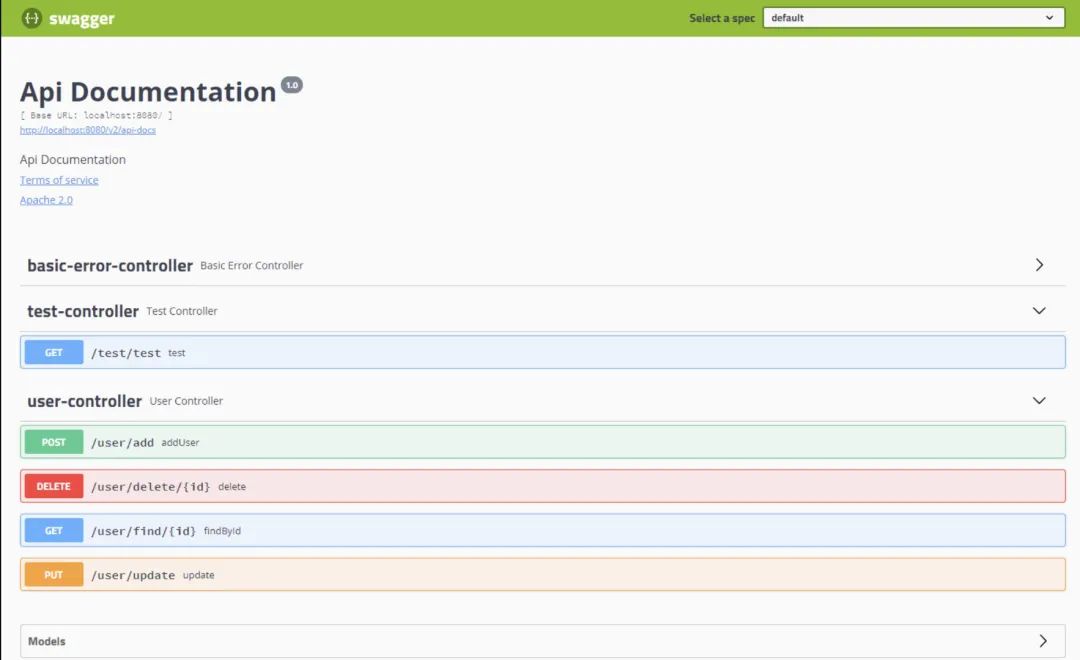Image resolution: width=1080 pixels, height=660 pixels.
Task: Click the /user/update endpoint path
Action: point(133,575)
